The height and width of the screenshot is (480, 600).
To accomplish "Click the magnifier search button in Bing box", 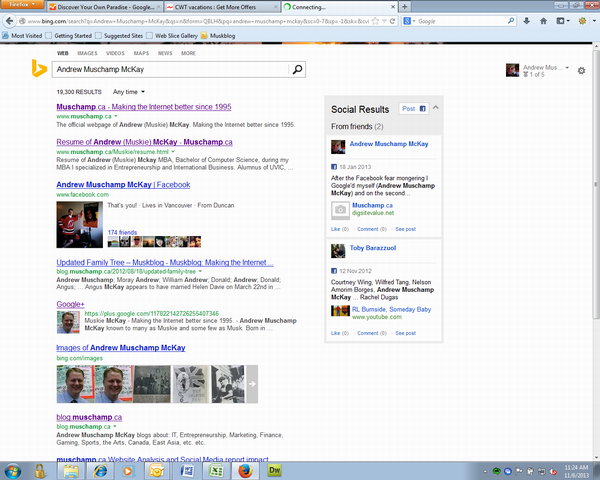I will click(x=297, y=69).
